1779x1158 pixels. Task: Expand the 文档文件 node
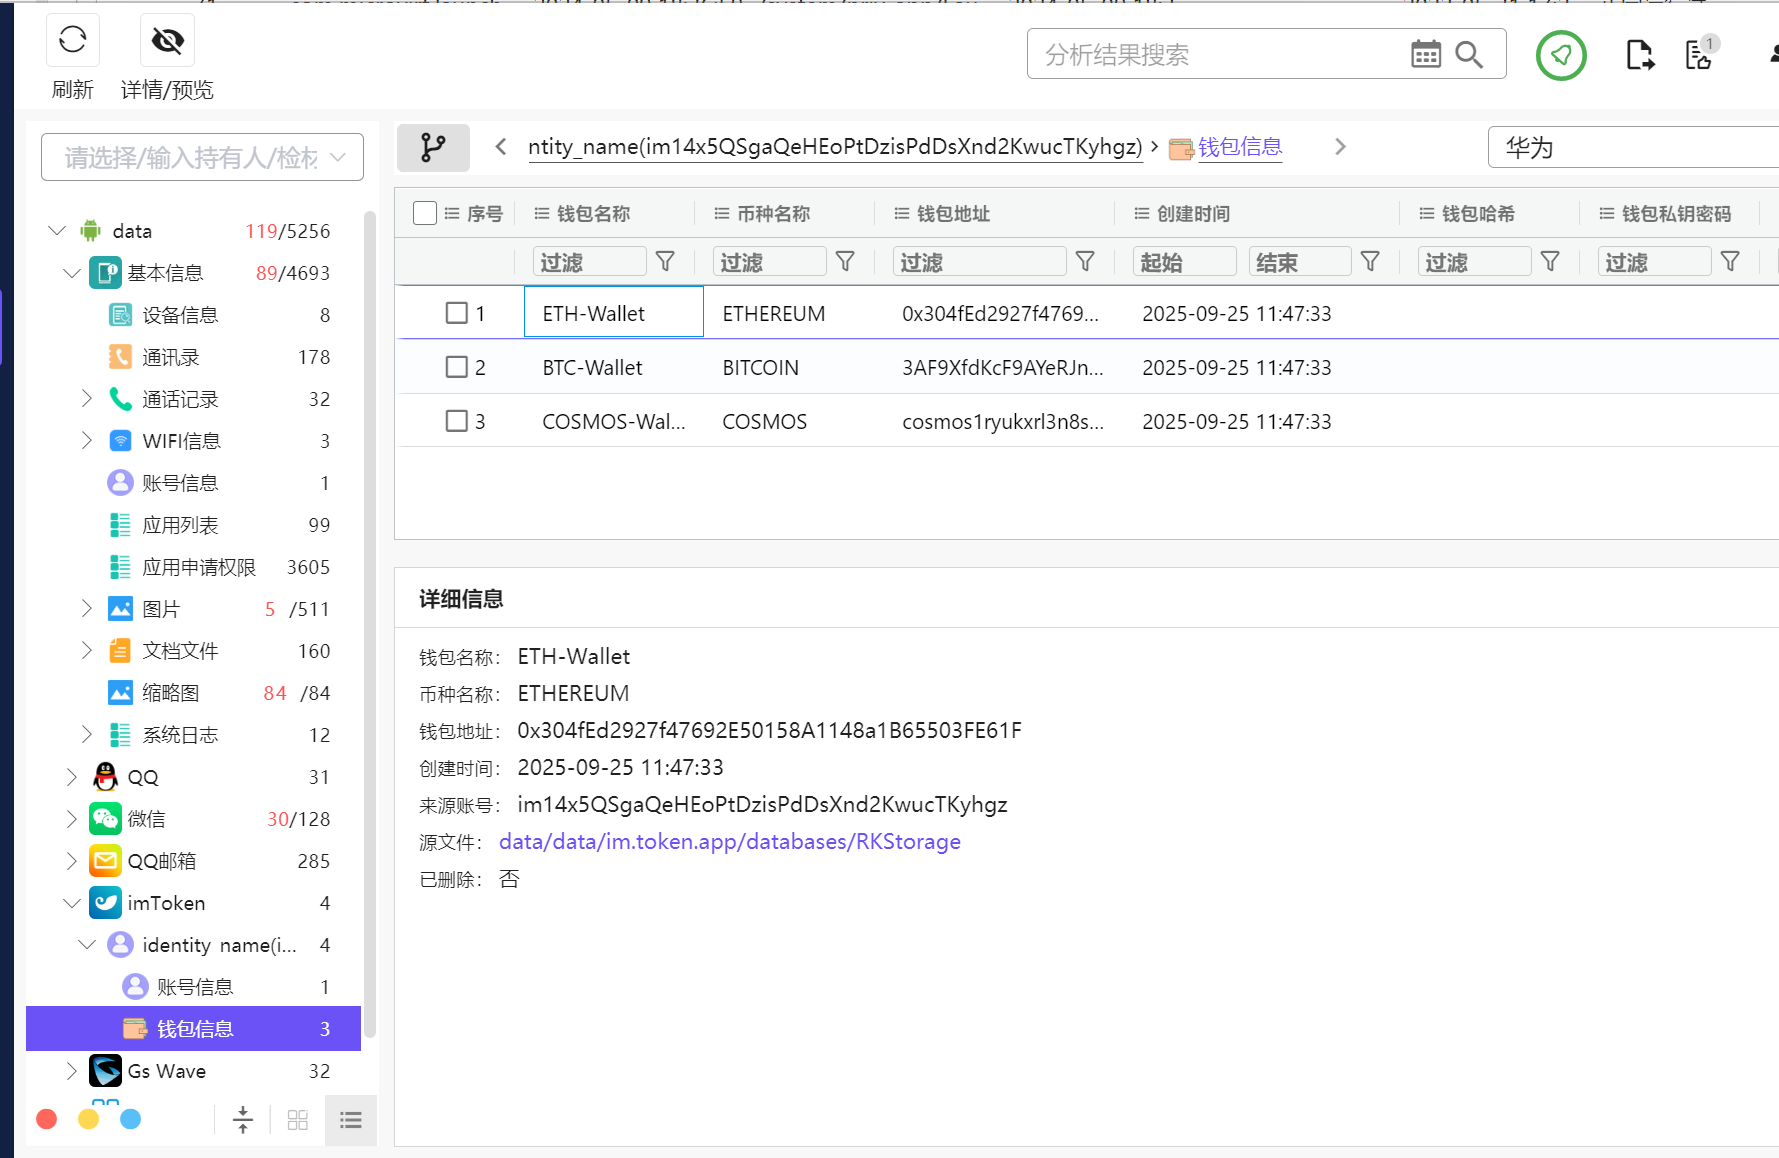tap(87, 651)
